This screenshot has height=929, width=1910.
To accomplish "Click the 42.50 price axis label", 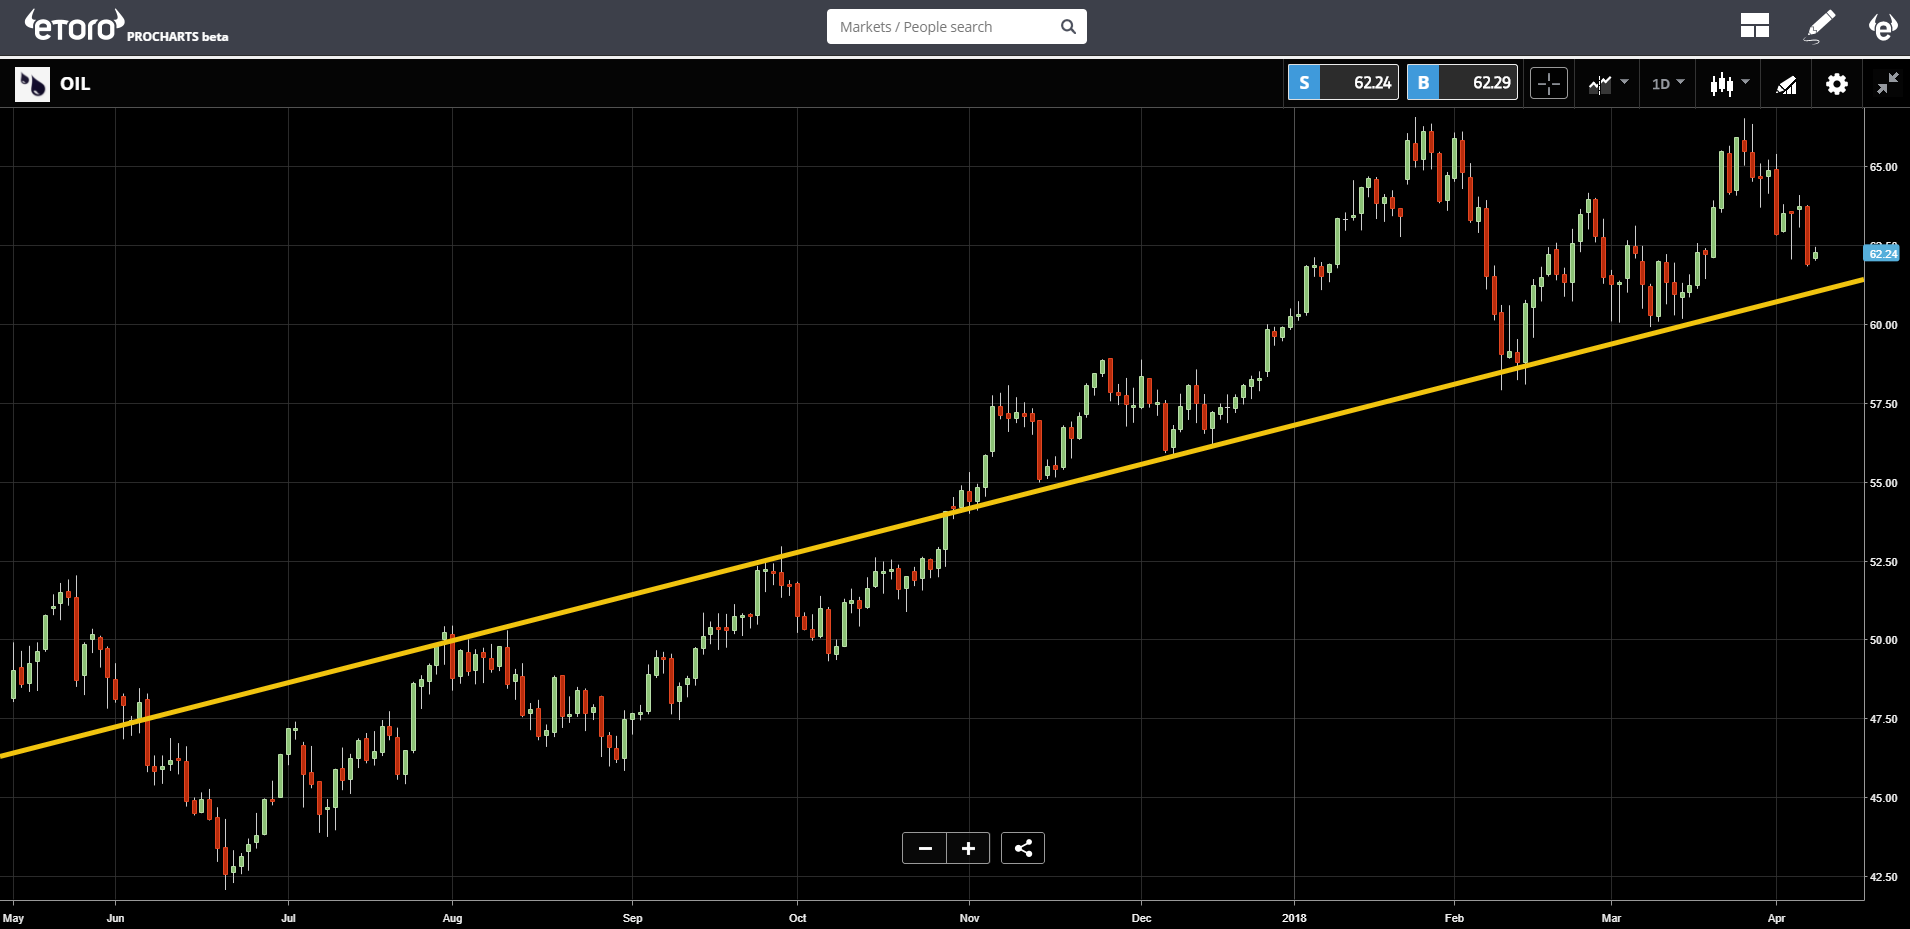I will pos(1883,877).
